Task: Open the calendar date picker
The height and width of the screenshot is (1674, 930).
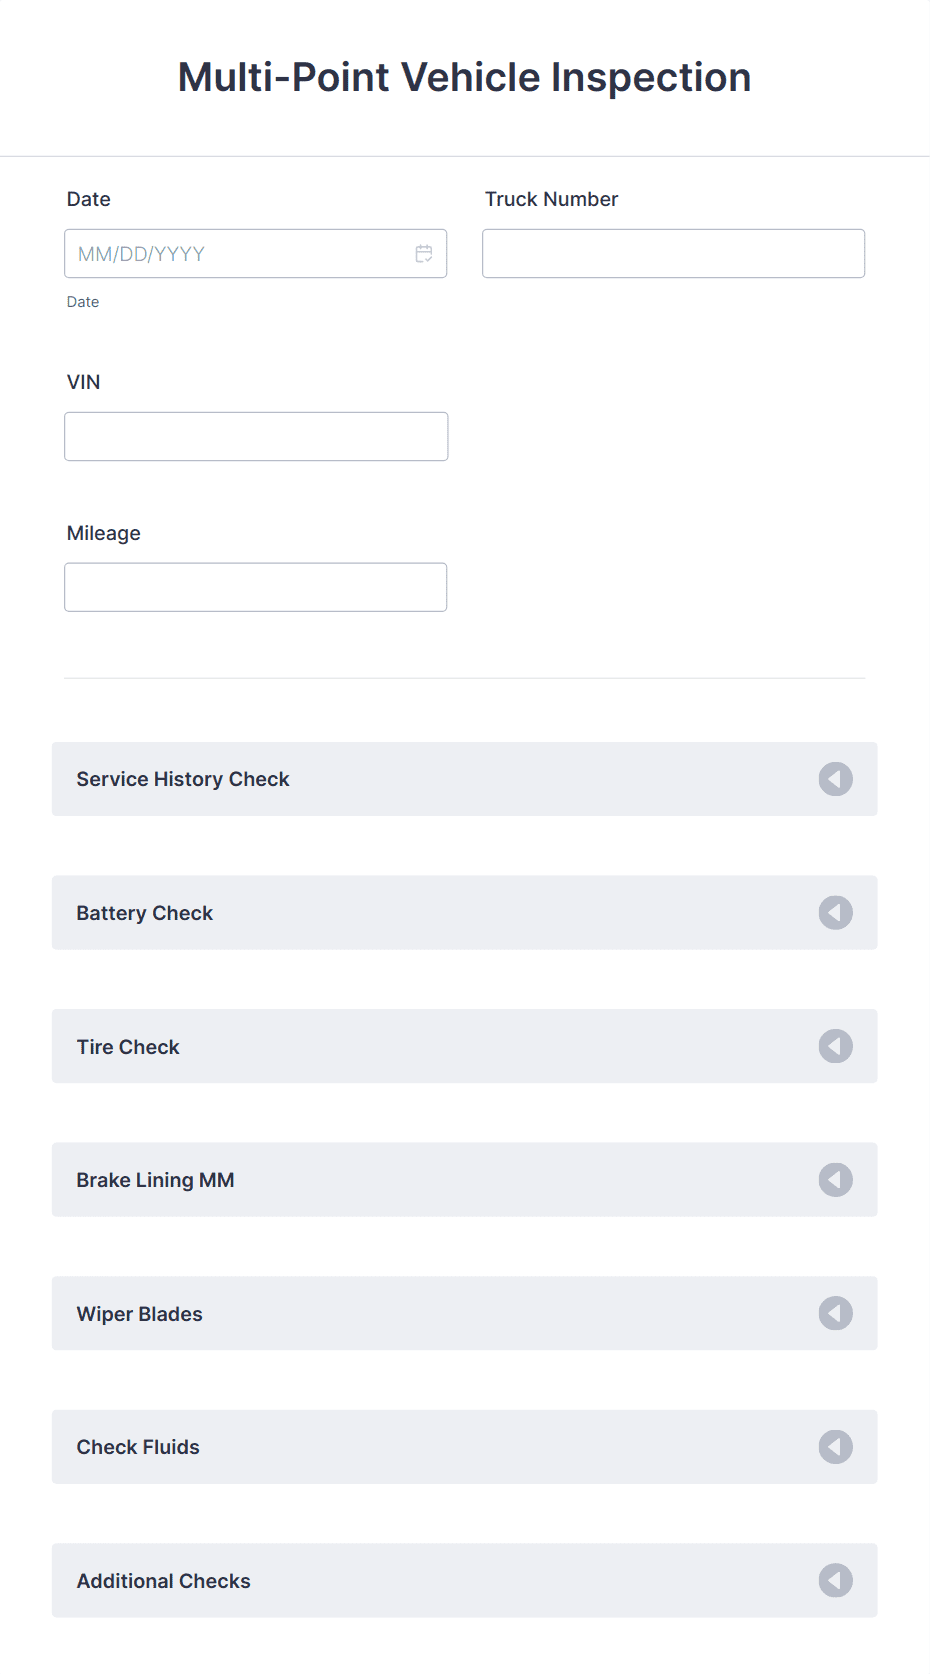Action: [424, 253]
